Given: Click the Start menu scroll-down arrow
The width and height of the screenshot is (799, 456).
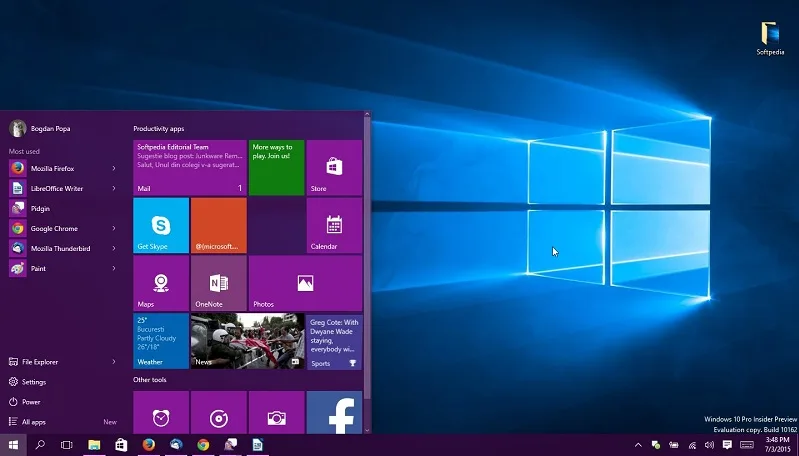Looking at the screenshot, I should pos(367,430).
